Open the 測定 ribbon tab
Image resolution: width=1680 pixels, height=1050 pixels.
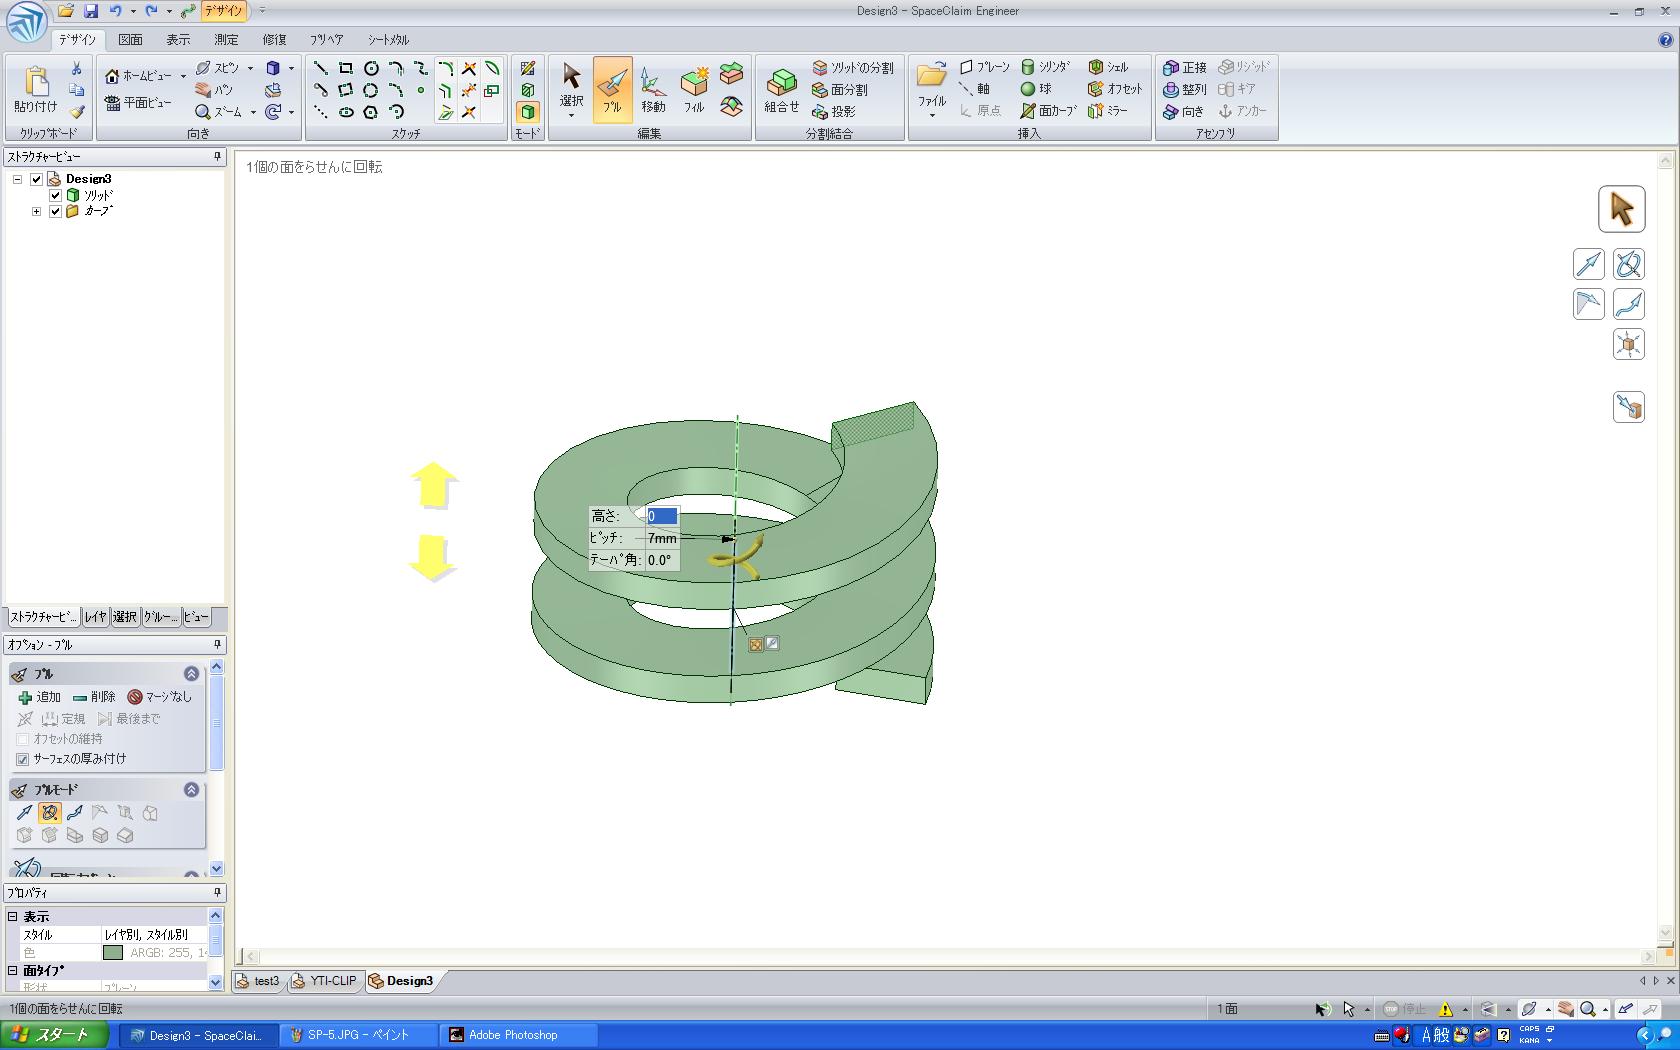pos(226,40)
